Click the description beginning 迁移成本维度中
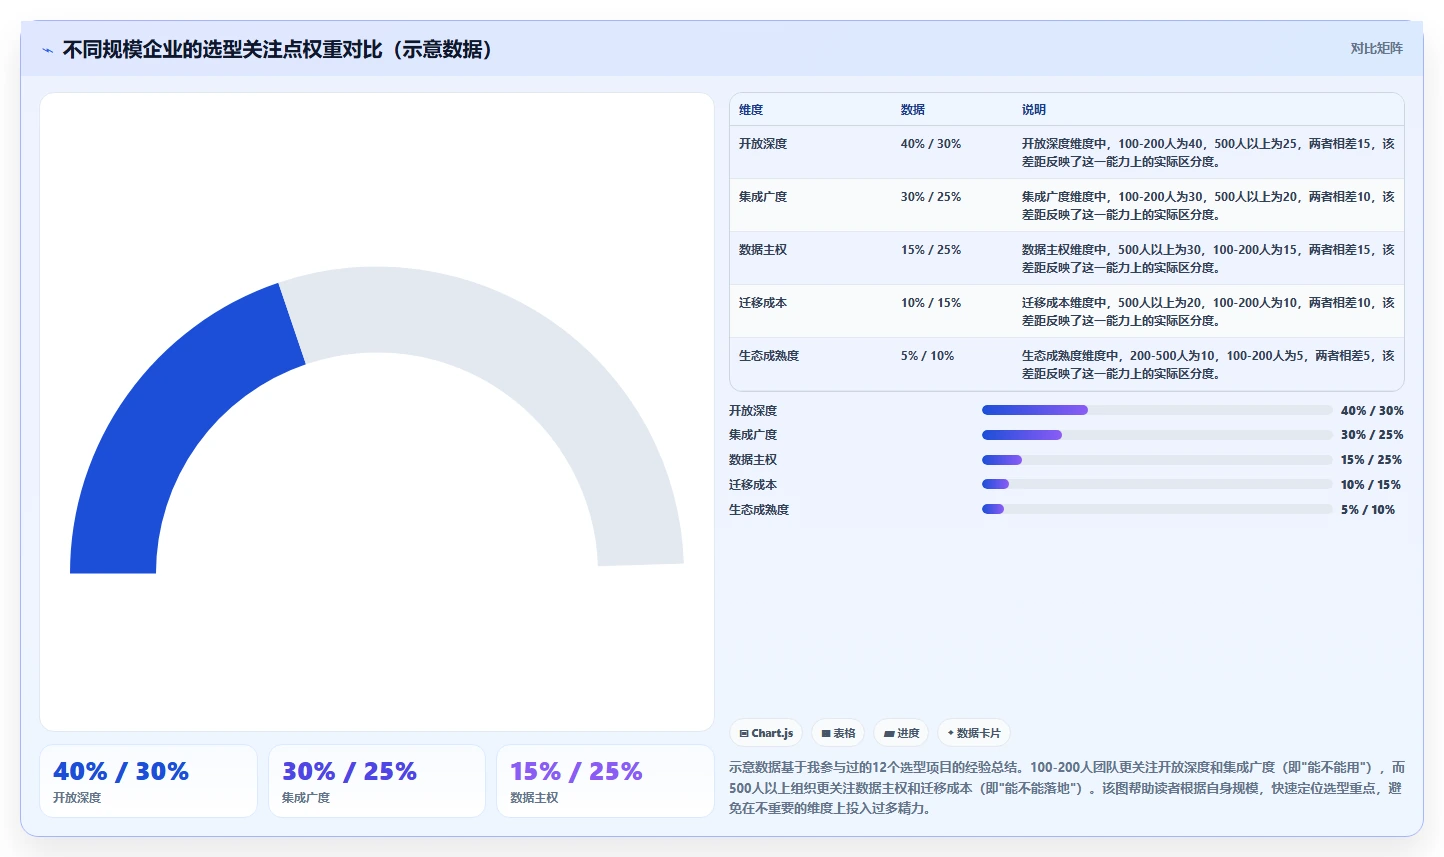Viewport: 1444px width, 857px height. coord(1208,312)
